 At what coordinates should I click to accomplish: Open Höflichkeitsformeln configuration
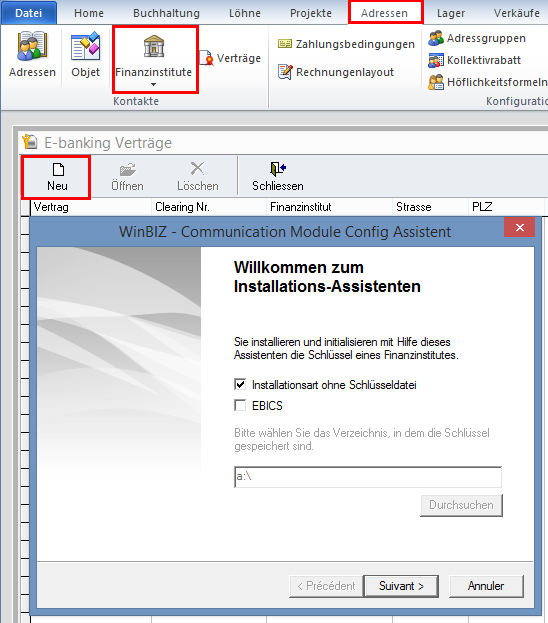click(488, 82)
